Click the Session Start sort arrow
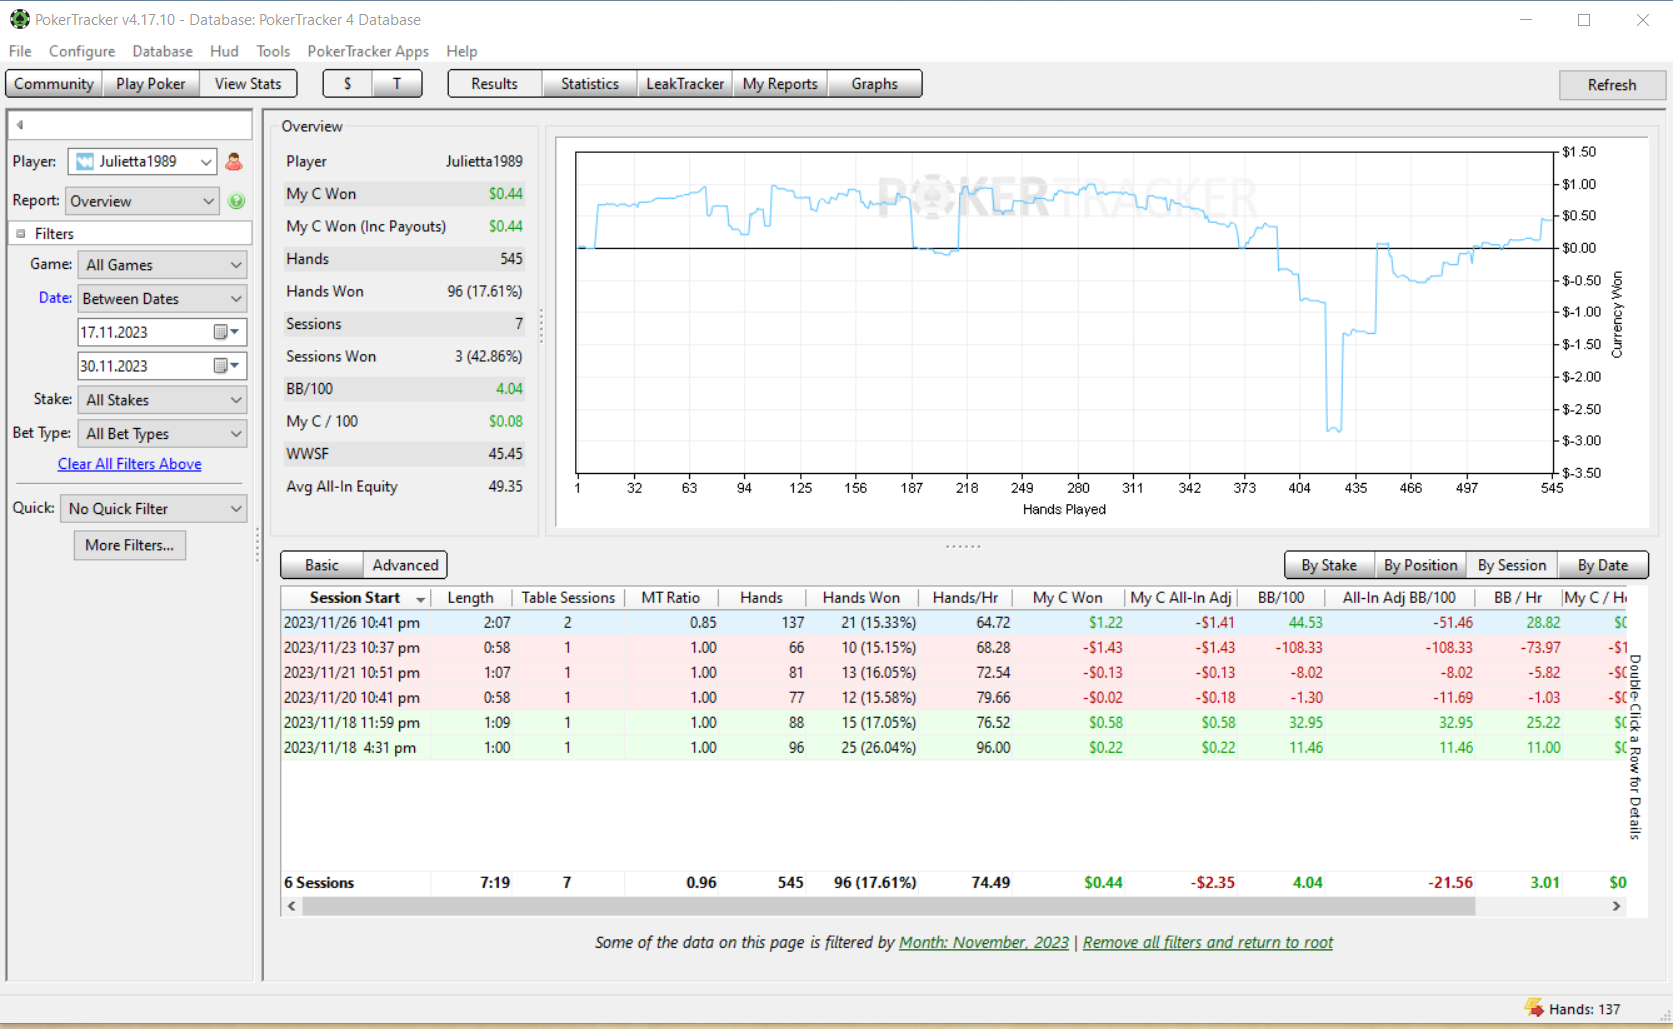 (x=421, y=599)
